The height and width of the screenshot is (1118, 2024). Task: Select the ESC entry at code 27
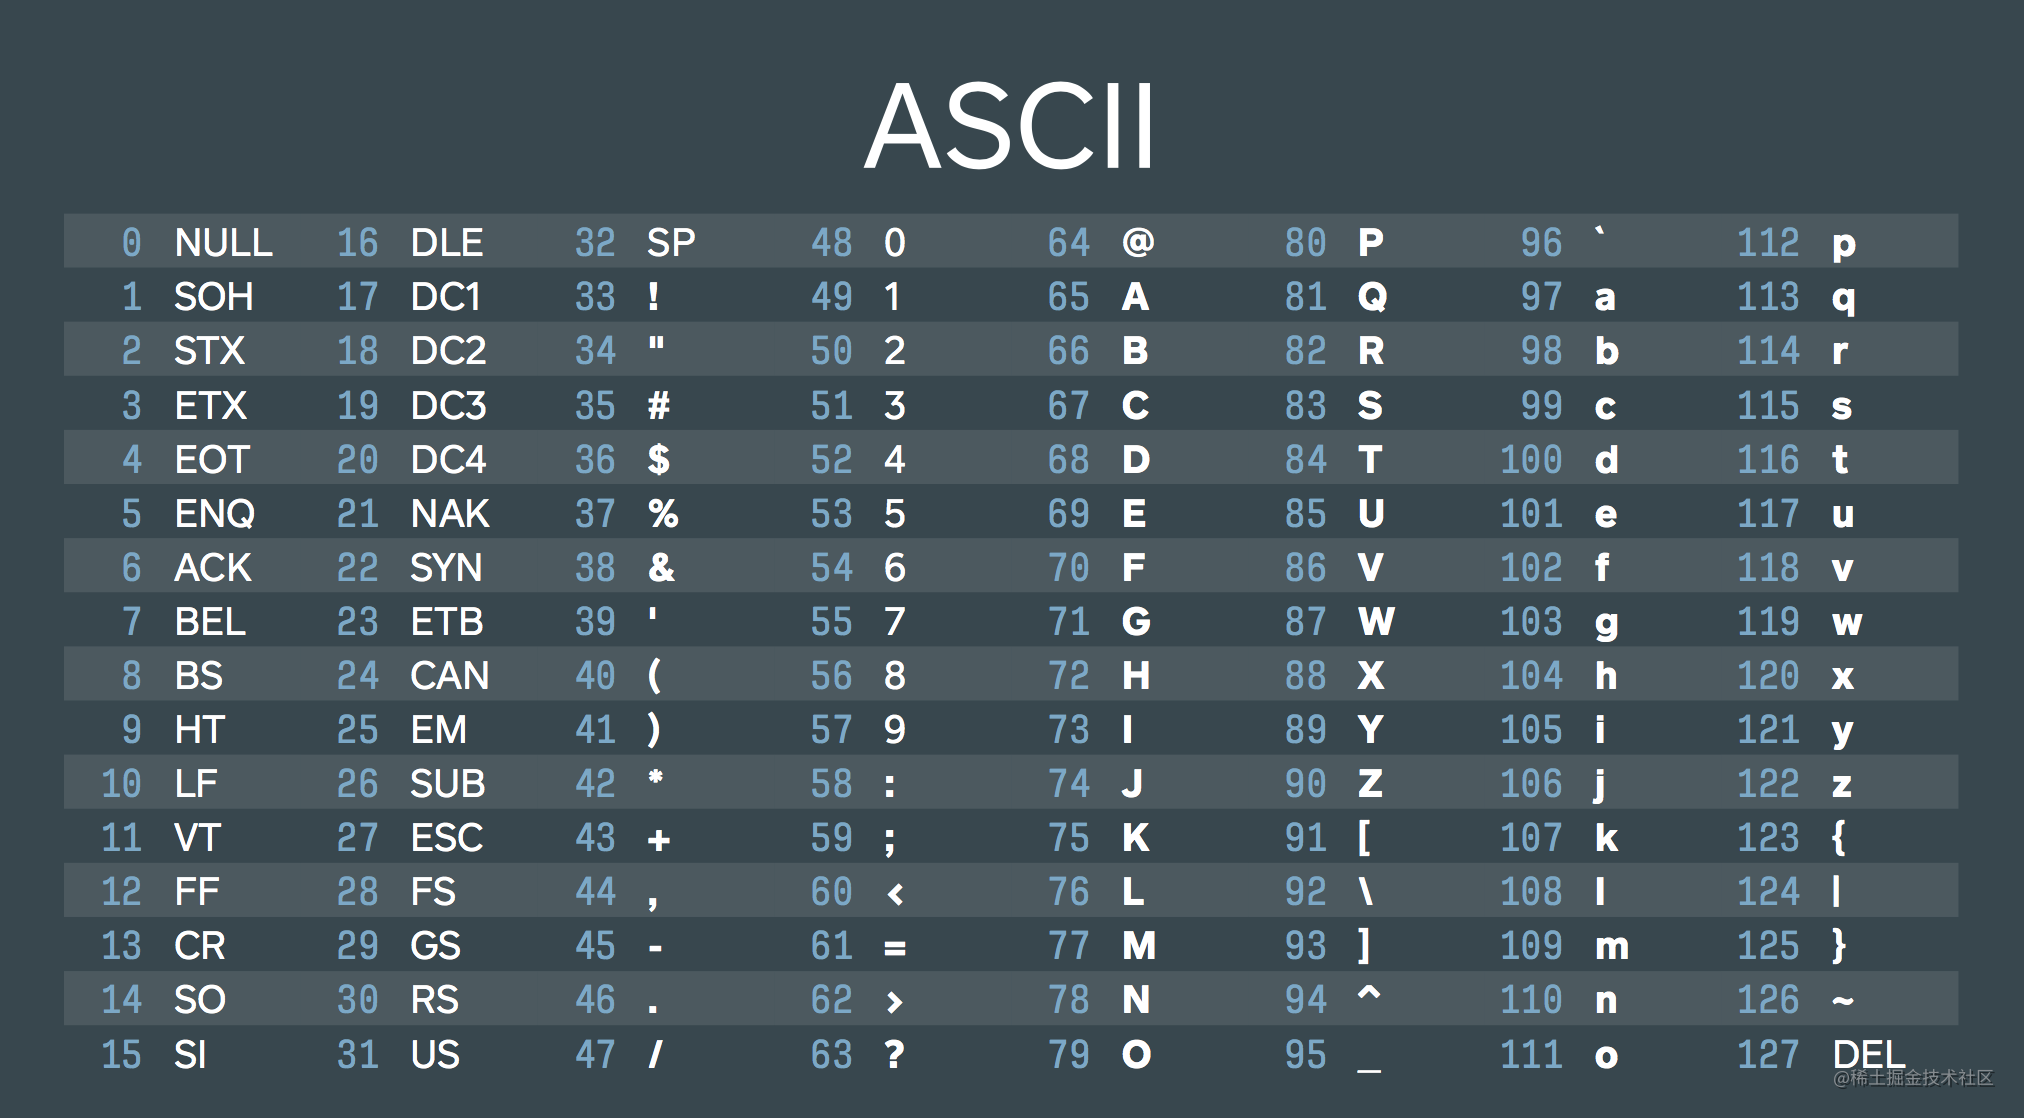(x=447, y=837)
